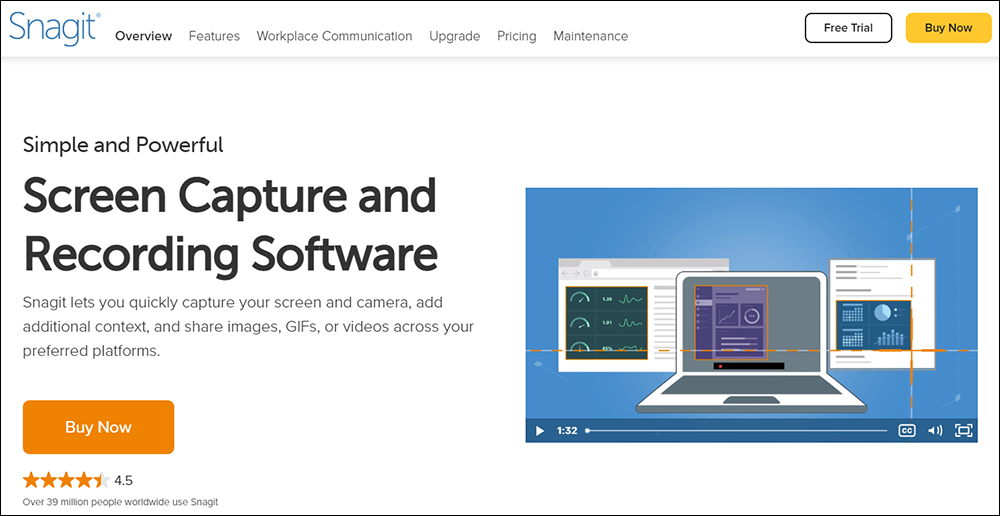Image resolution: width=1000 pixels, height=516 pixels.
Task: Open the video in fullscreen
Action: pyautogui.click(x=964, y=431)
